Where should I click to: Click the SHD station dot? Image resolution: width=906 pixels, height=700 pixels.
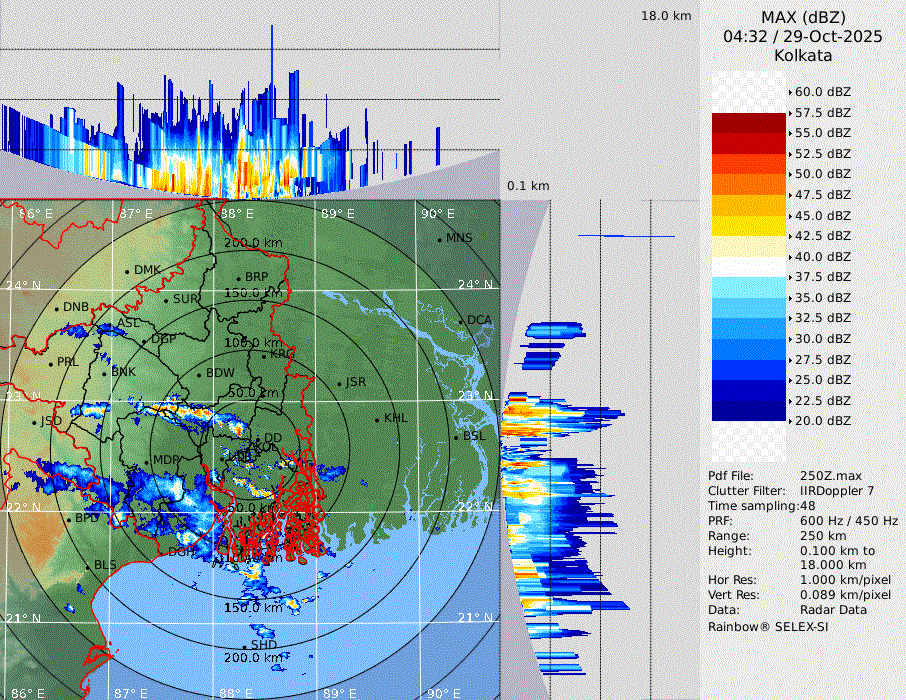tap(252, 647)
